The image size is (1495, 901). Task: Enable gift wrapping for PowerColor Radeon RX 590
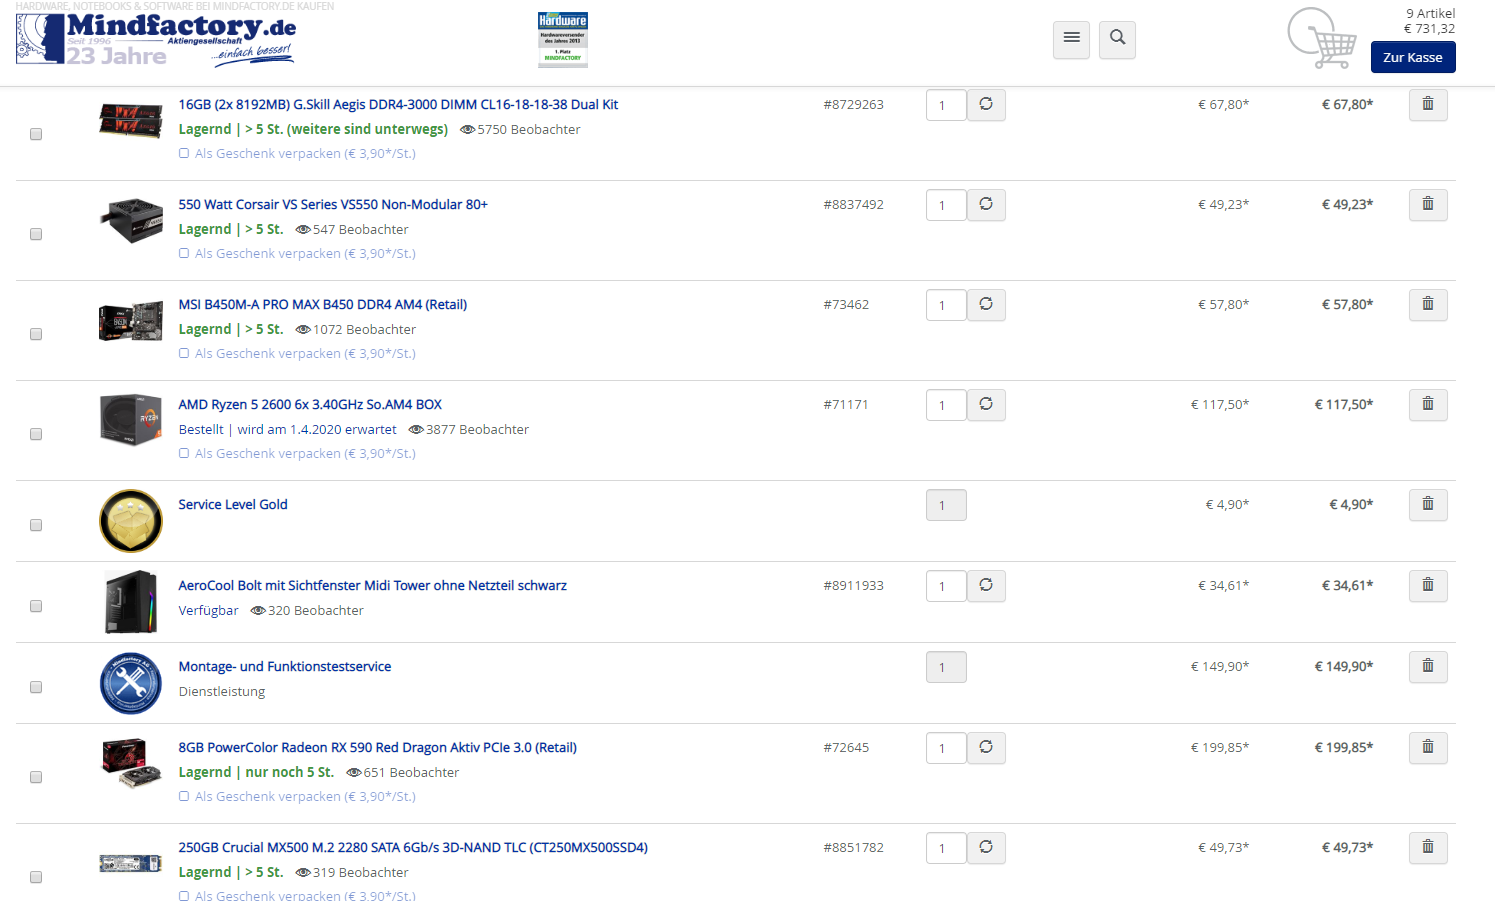click(184, 796)
